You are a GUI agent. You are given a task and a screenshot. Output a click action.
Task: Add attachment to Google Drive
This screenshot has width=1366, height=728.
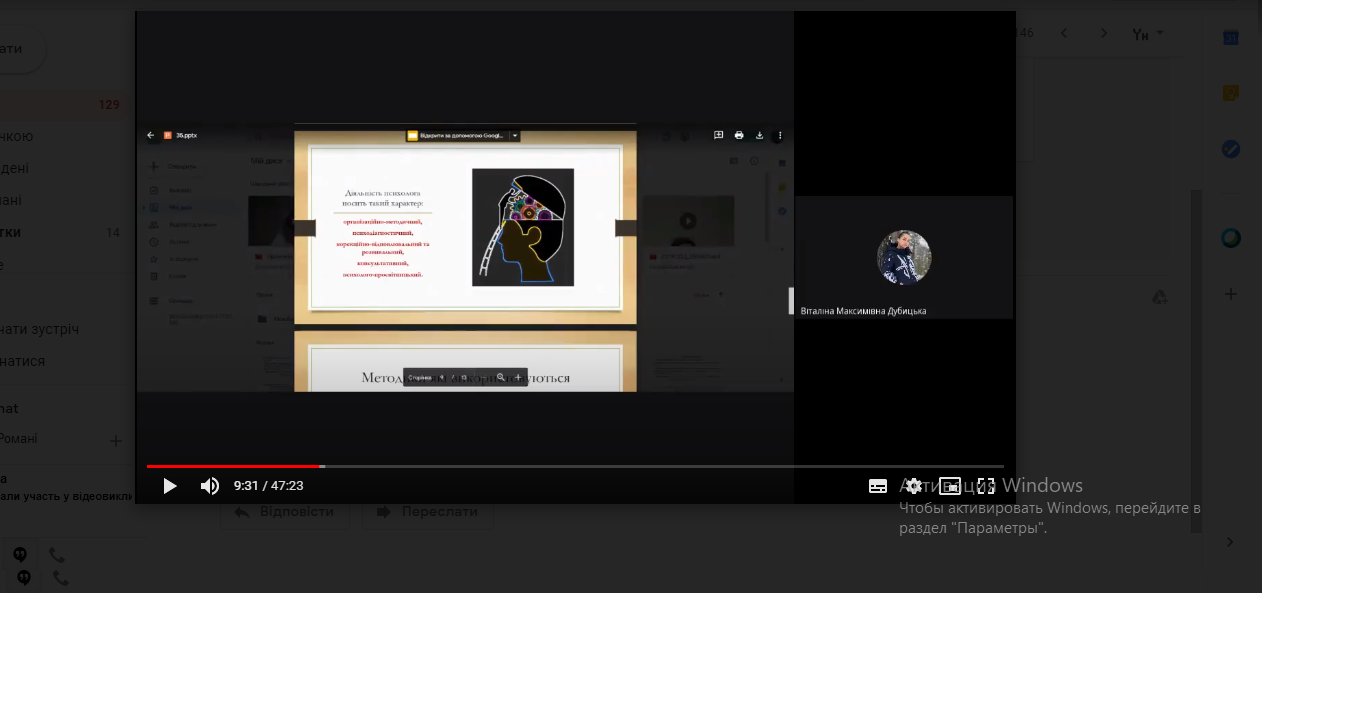pos(1160,297)
